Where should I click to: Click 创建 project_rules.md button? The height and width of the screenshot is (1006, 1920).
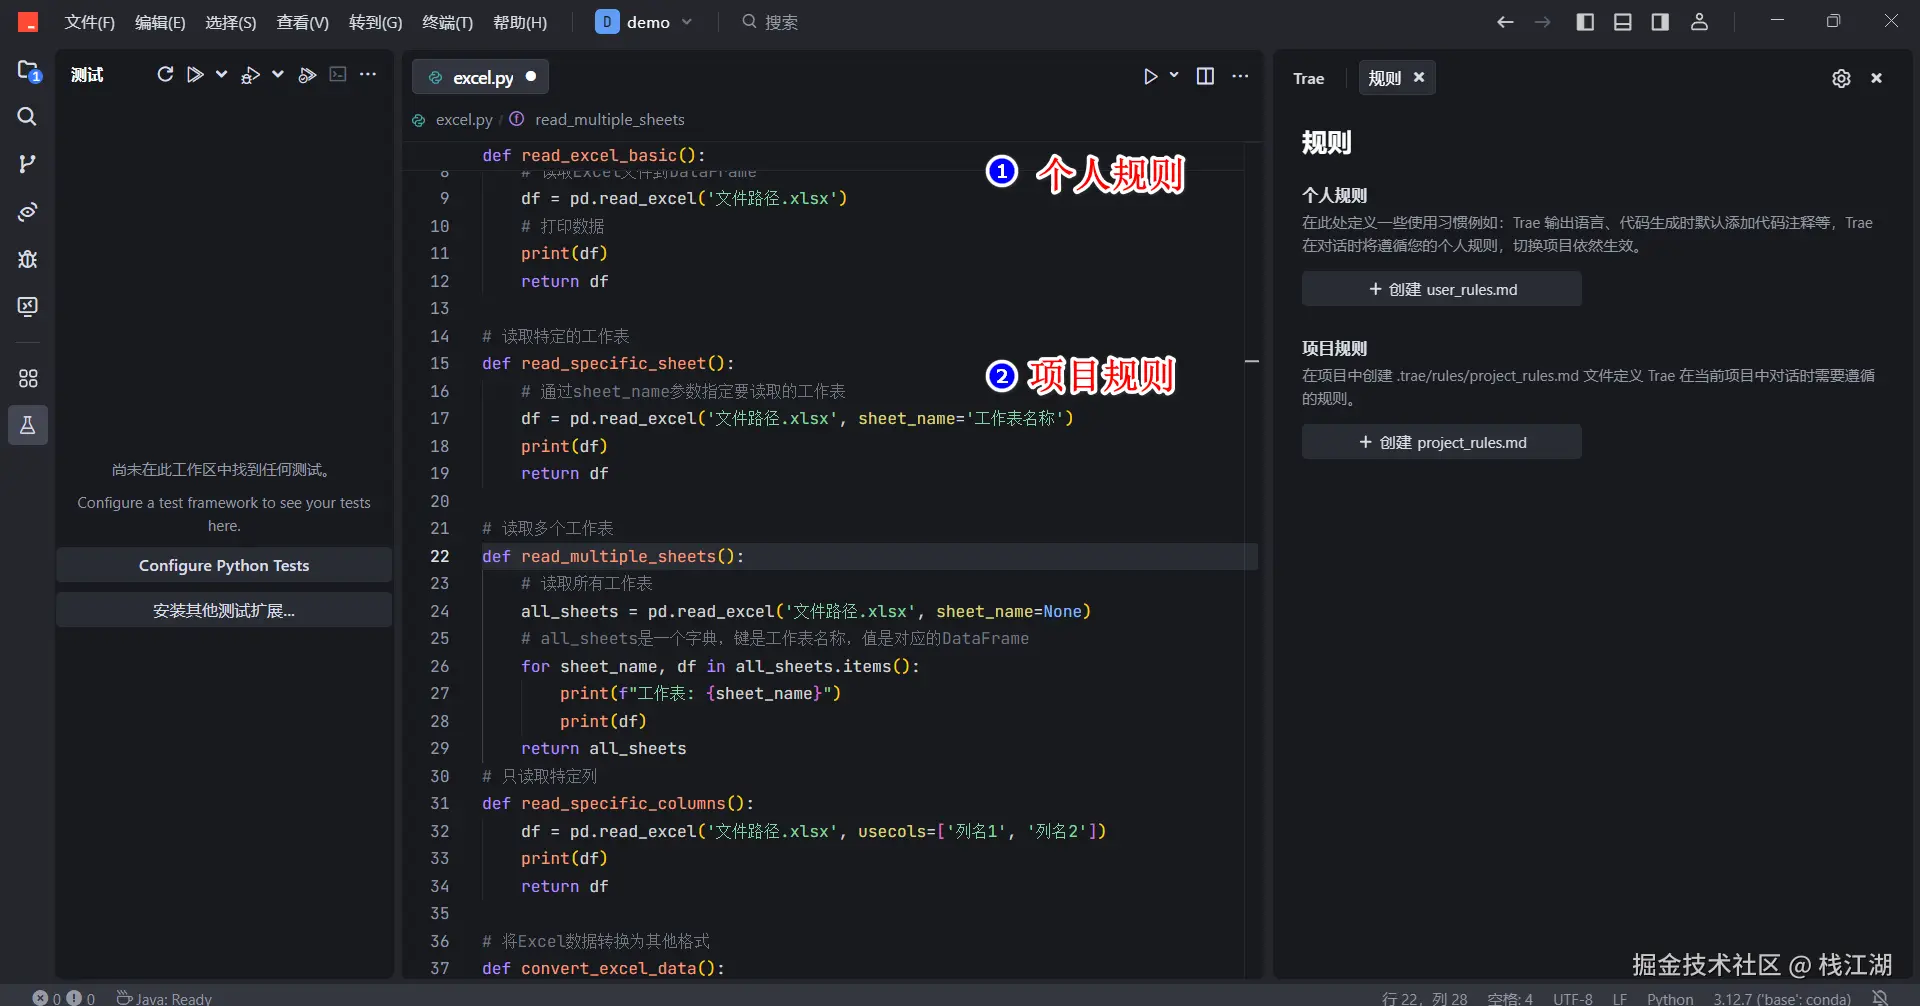click(x=1441, y=442)
